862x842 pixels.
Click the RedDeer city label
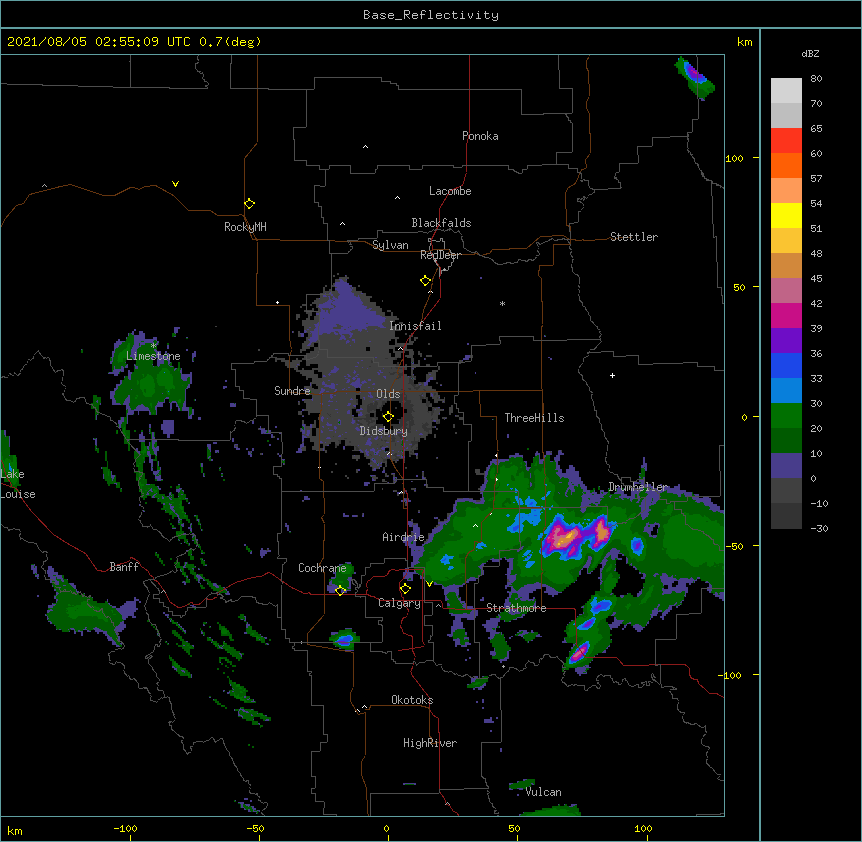tap(440, 255)
